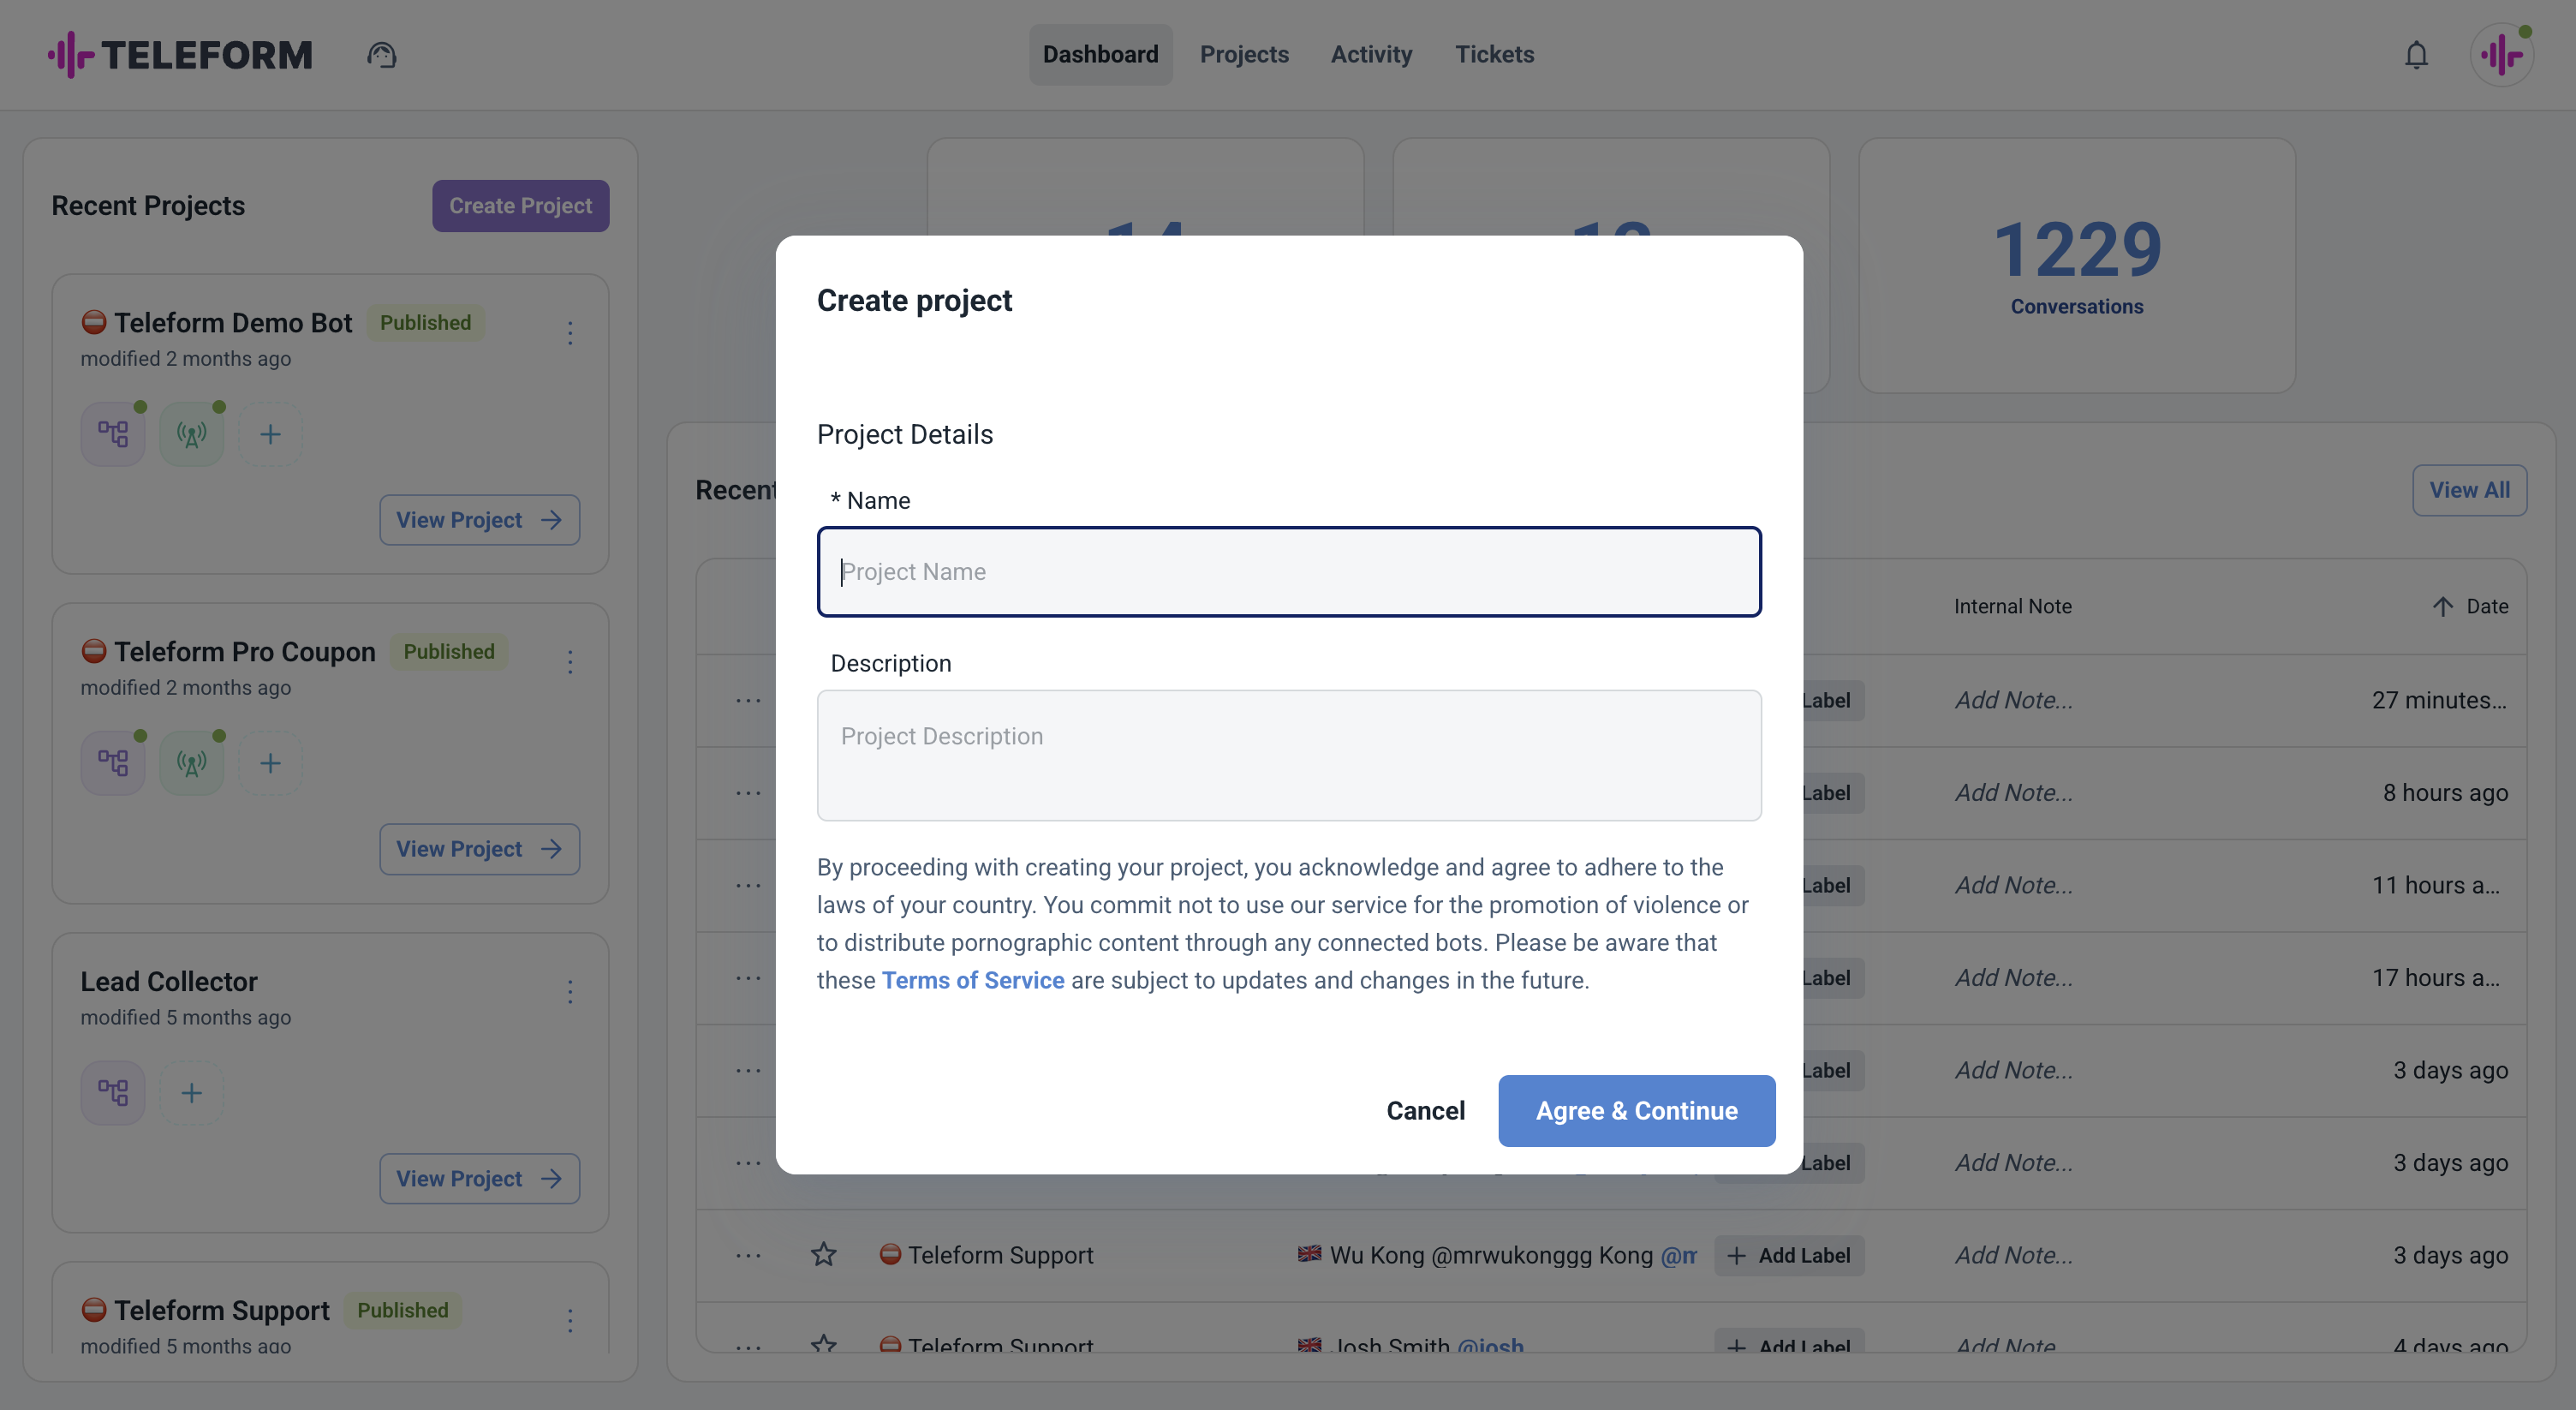
Task: Open broadcast icon for Teleform Demo Bot
Action: (192, 434)
